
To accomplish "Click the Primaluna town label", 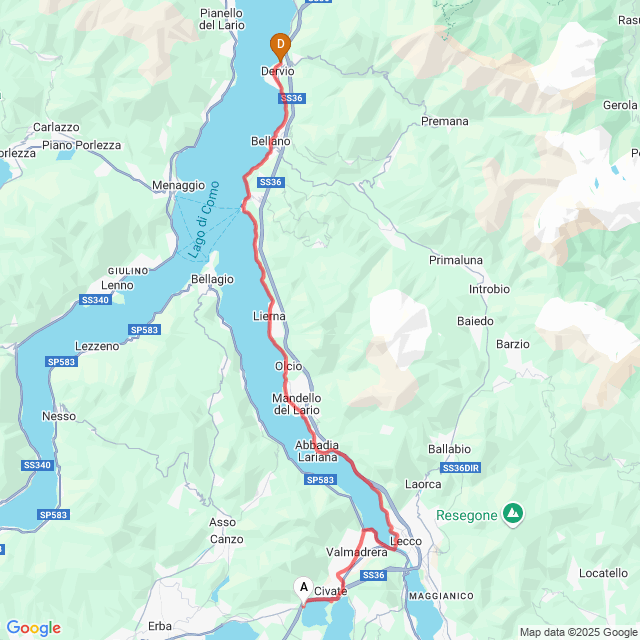I will 456,260.
